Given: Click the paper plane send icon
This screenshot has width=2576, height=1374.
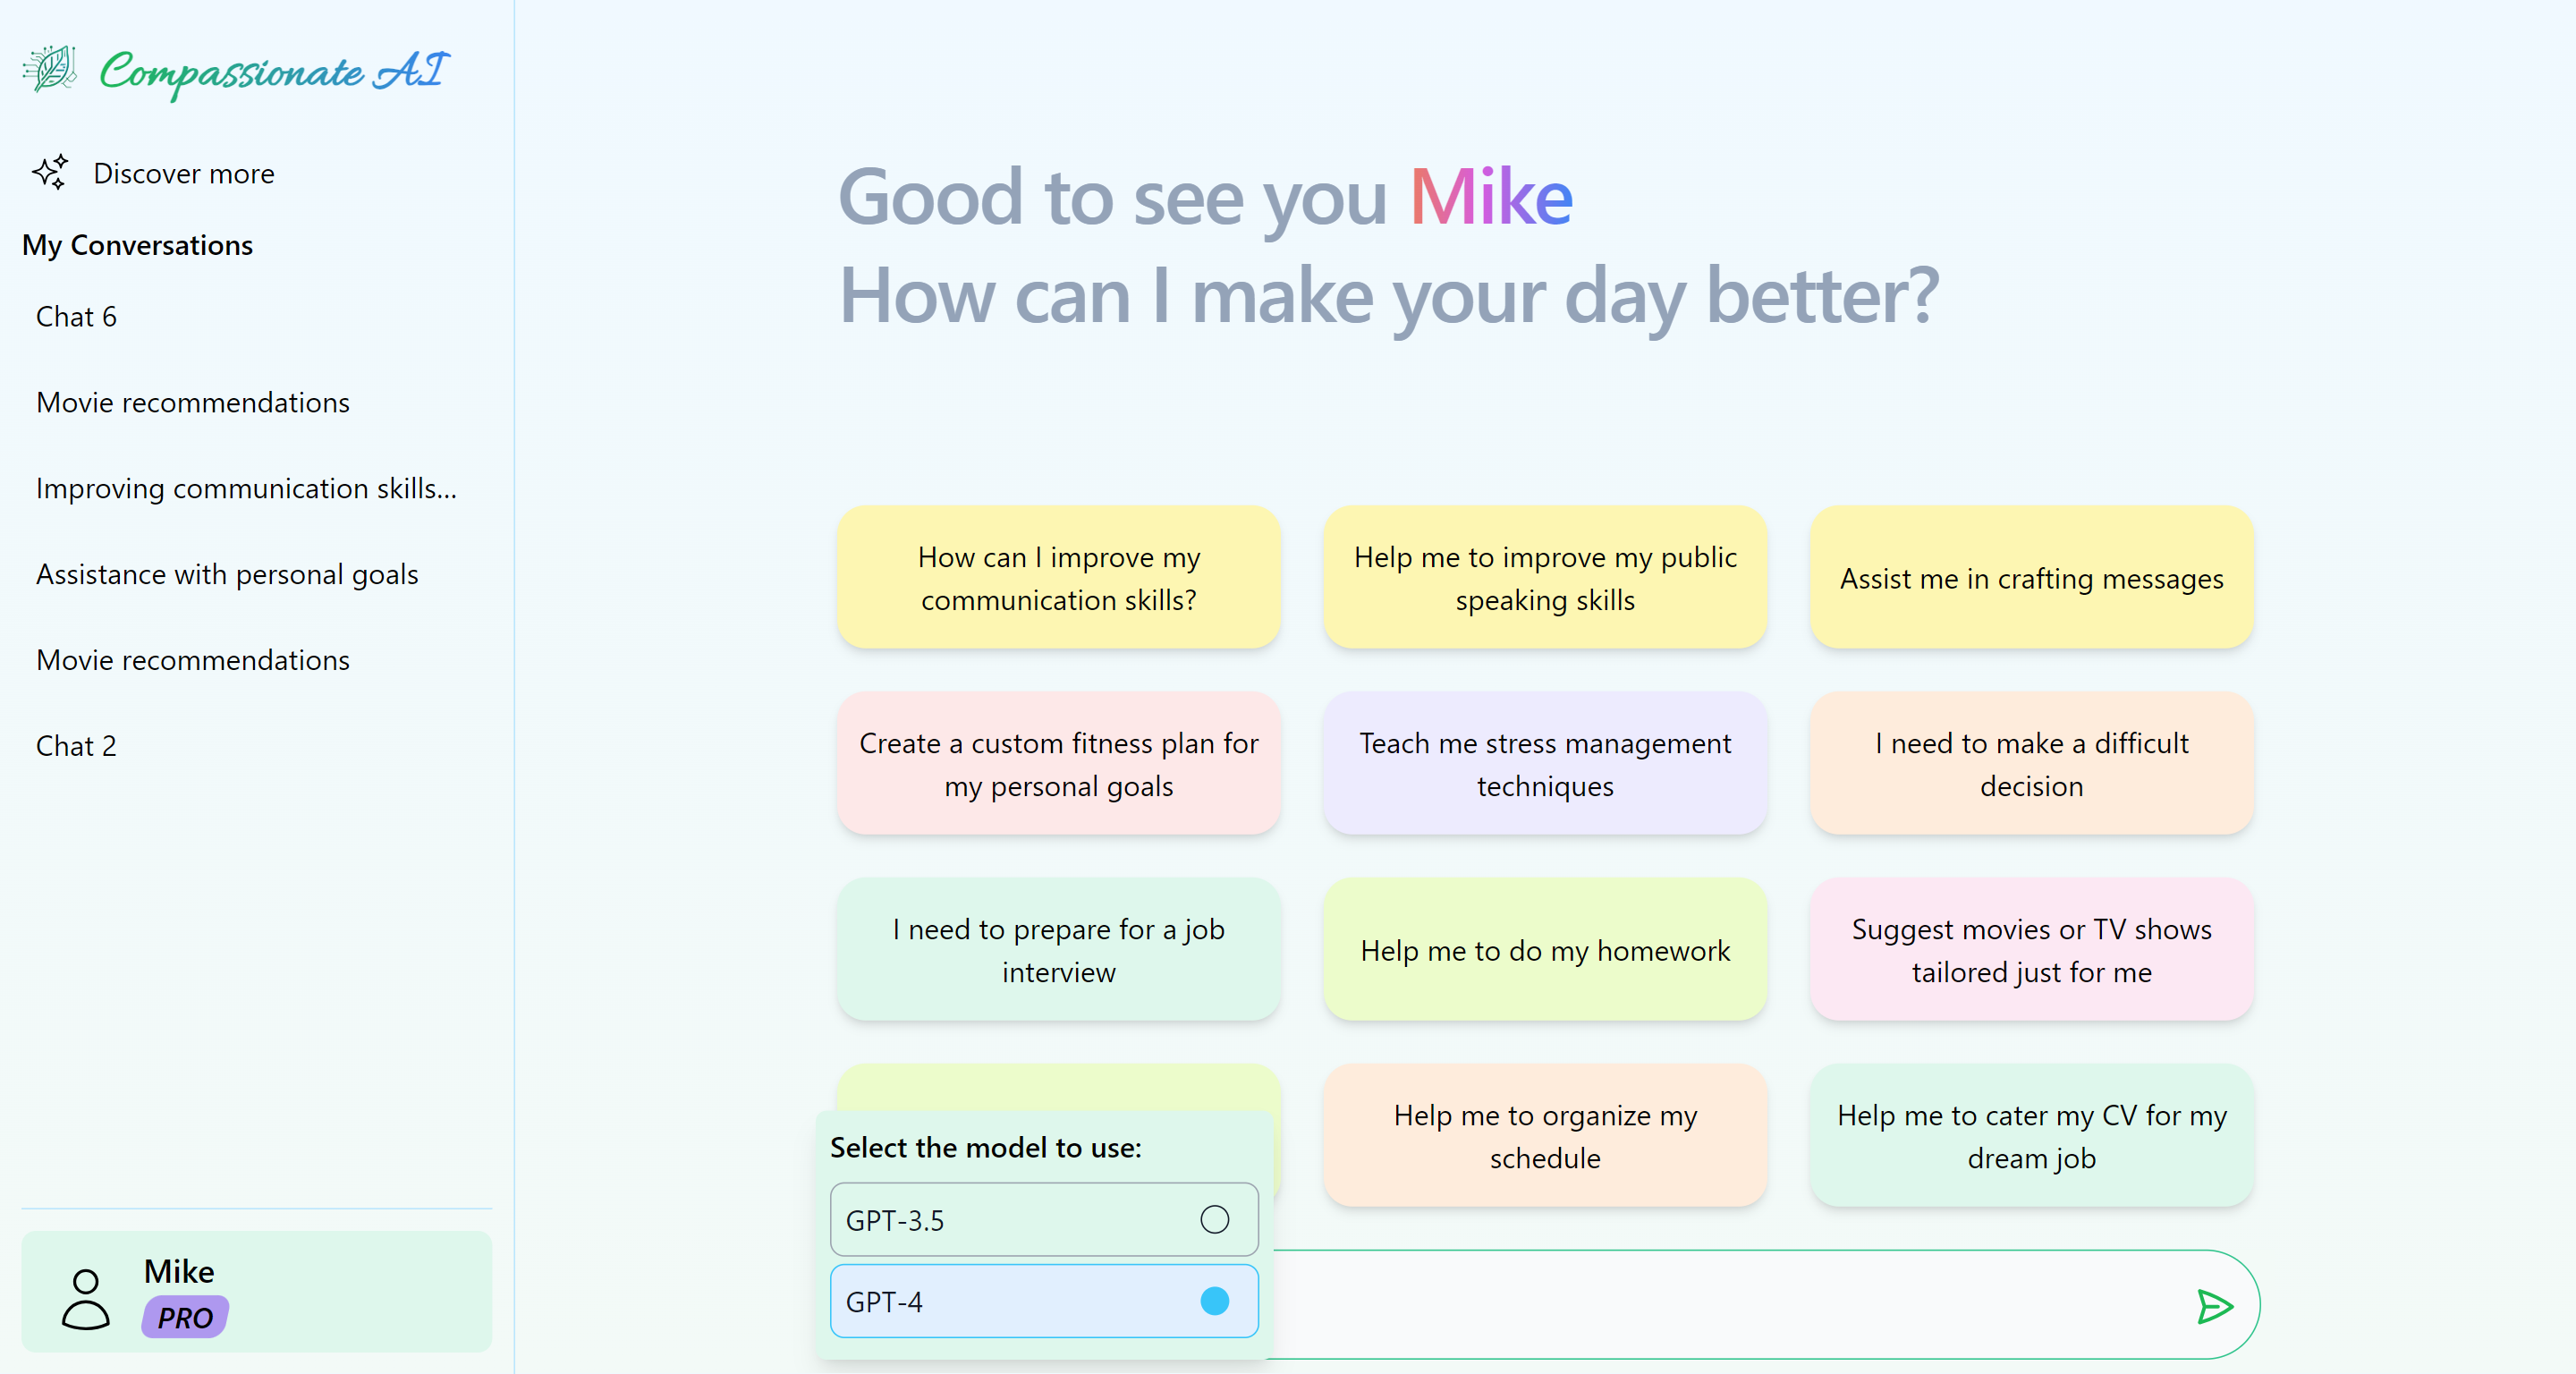Looking at the screenshot, I should pyautogui.click(x=2215, y=1305).
